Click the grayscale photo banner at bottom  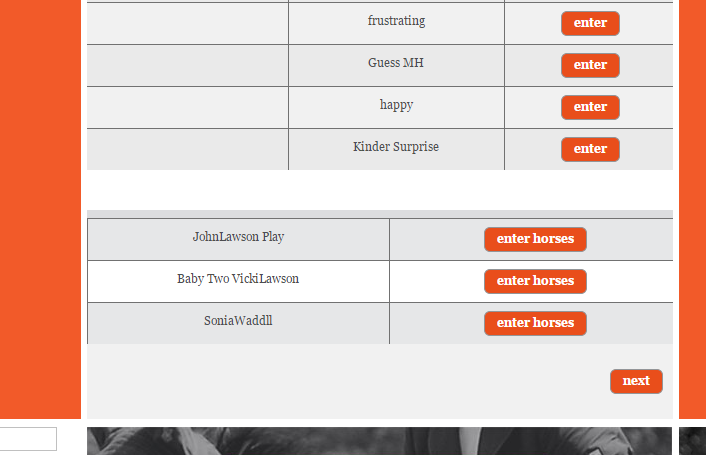pyautogui.click(x=379, y=441)
